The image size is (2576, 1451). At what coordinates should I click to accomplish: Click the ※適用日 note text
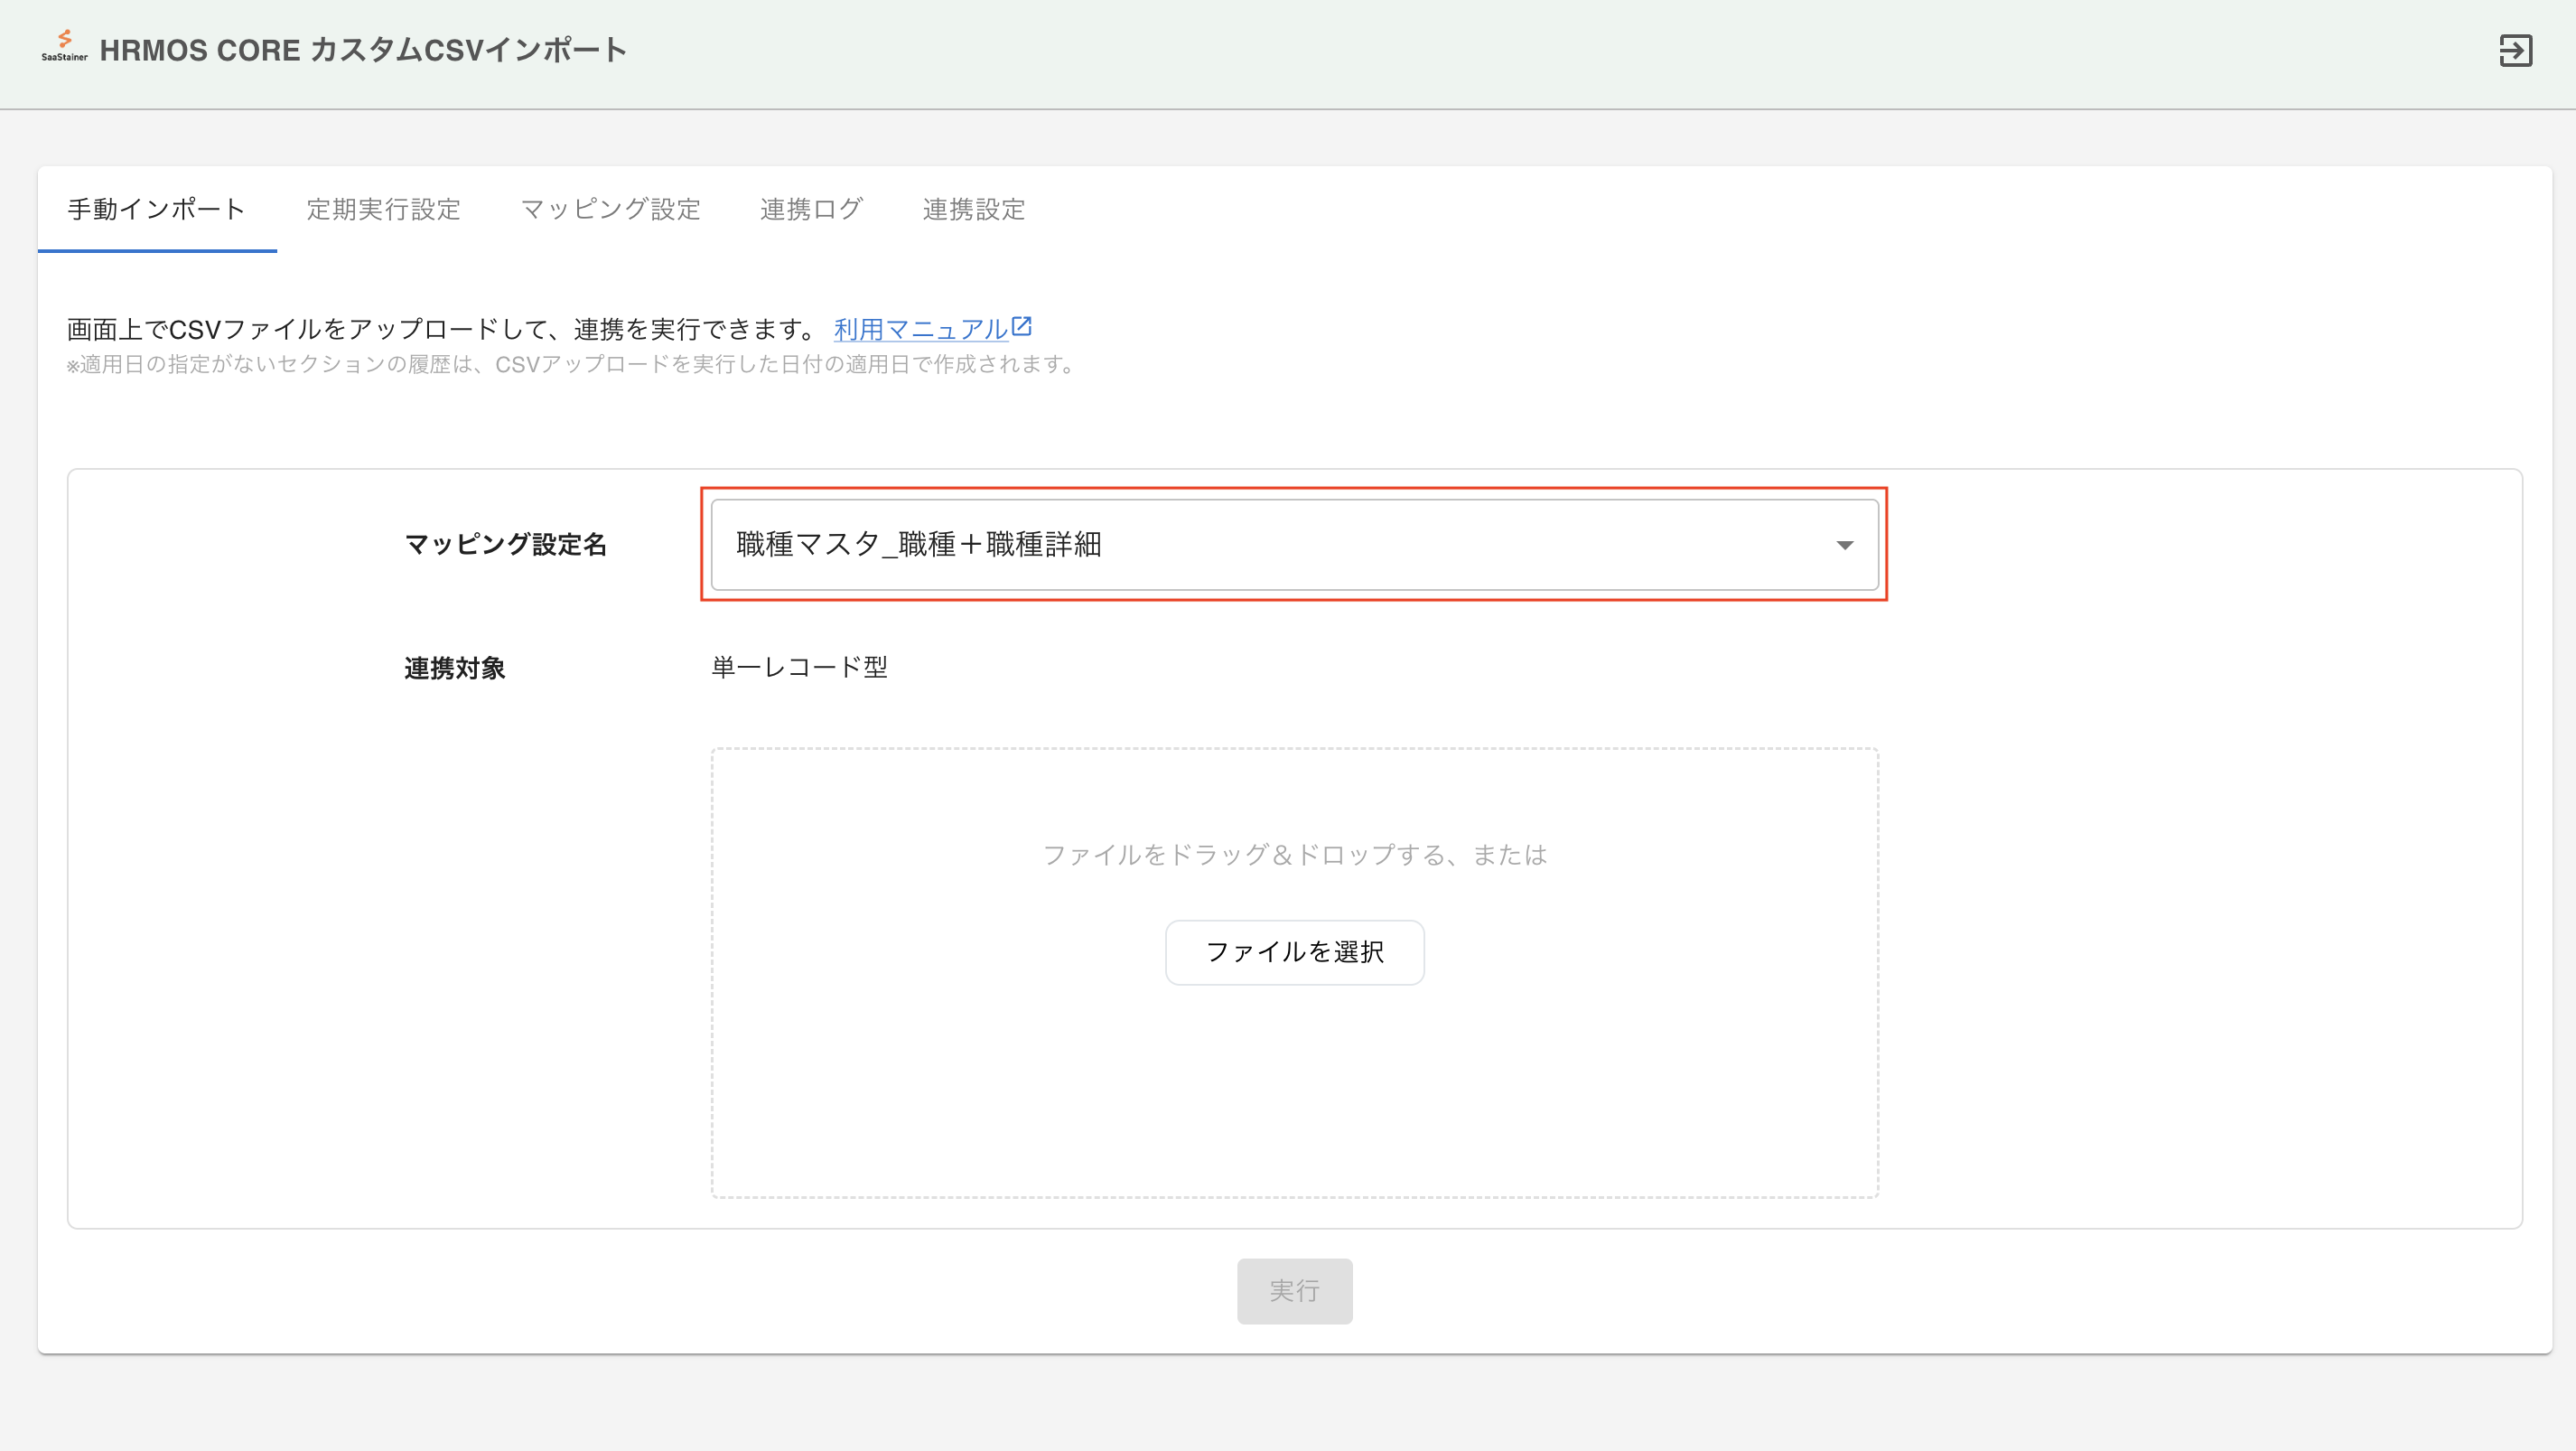pyautogui.click(x=572, y=365)
